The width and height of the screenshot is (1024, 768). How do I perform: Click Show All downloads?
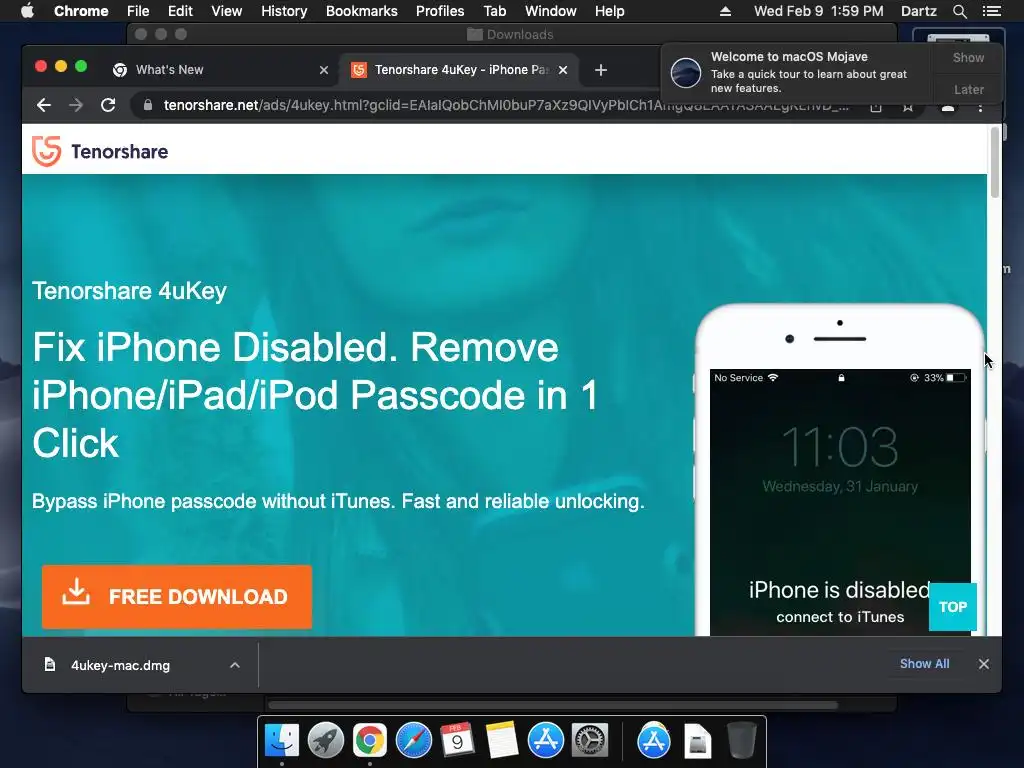pyautogui.click(x=924, y=664)
